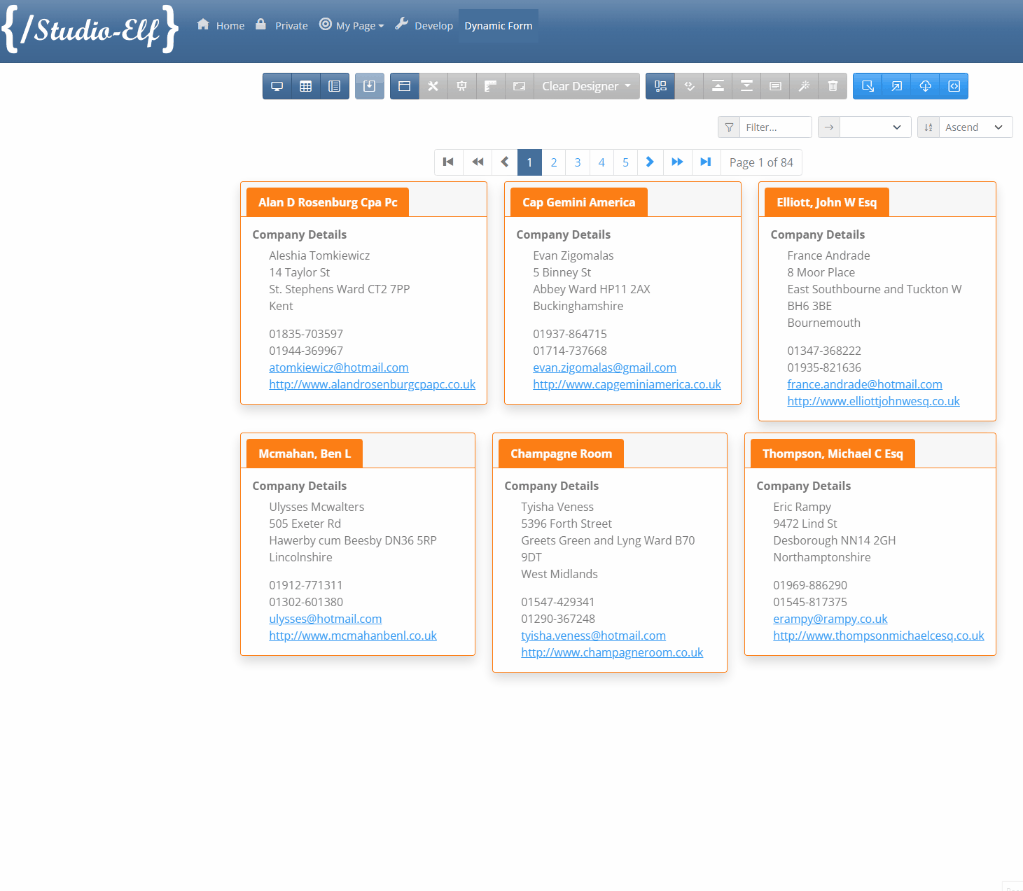Toggle the window panel designer icon
The width and height of the screenshot is (1023, 891).
405,86
